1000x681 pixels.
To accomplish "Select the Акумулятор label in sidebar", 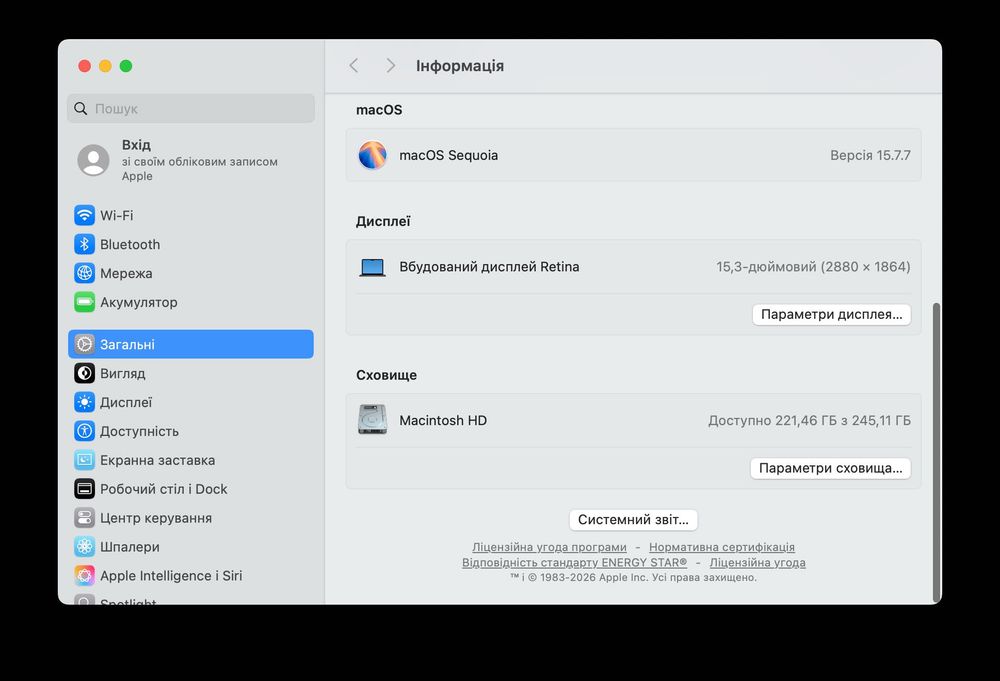I will tap(139, 302).
